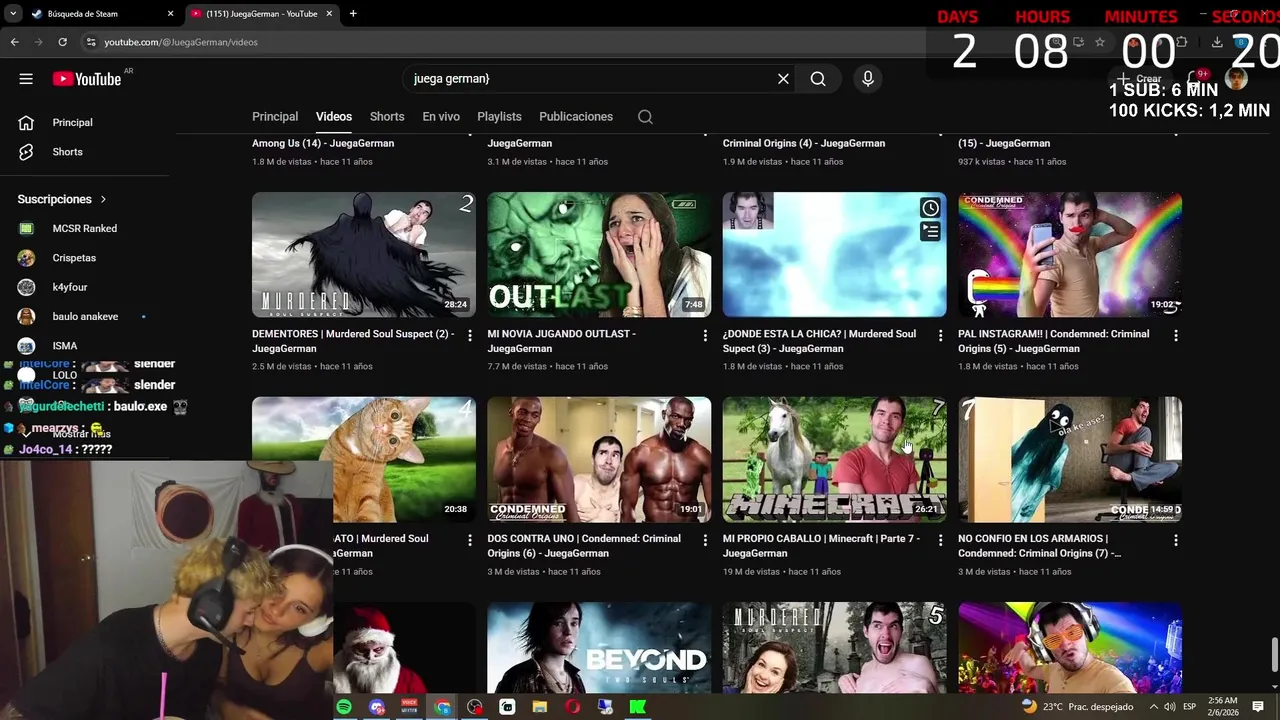Screen dimensions: 1280x720
Task: Open the taskbar clock showing 2:56 AM
Action: tap(1221, 707)
